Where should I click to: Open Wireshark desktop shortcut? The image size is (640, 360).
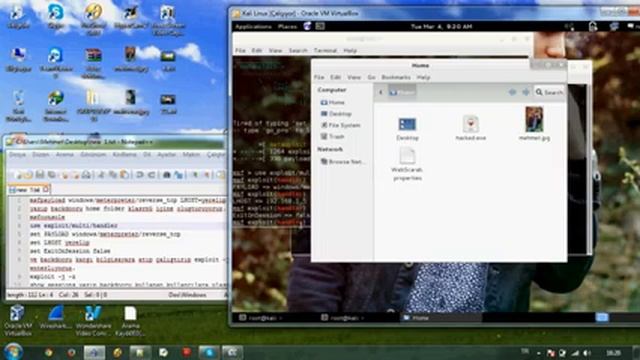(x=56, y=318)
